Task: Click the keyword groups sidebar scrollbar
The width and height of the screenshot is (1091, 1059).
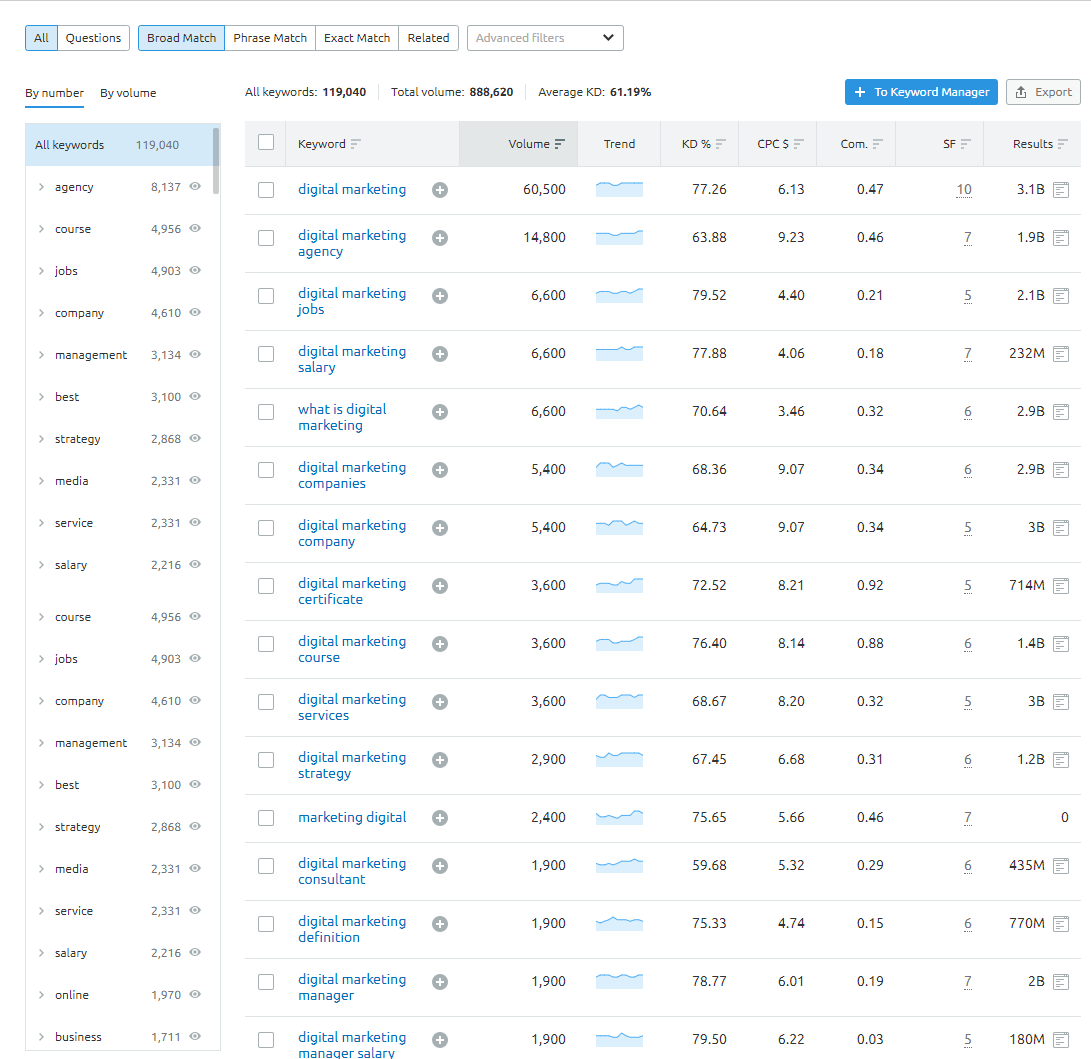Action: [216, 160]
